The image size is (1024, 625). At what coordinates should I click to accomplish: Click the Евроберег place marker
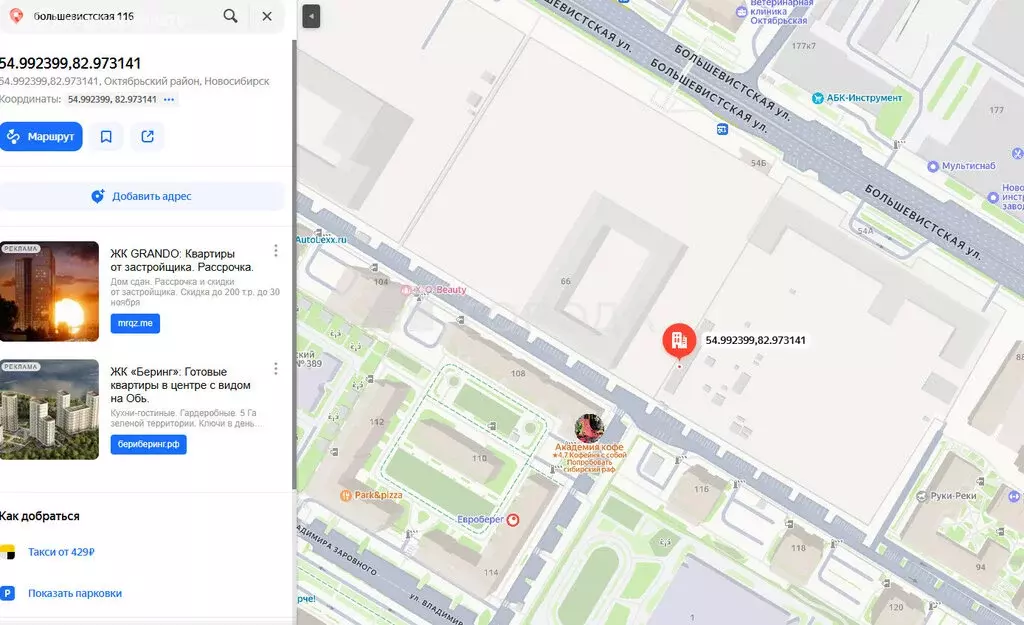point(512,520)
